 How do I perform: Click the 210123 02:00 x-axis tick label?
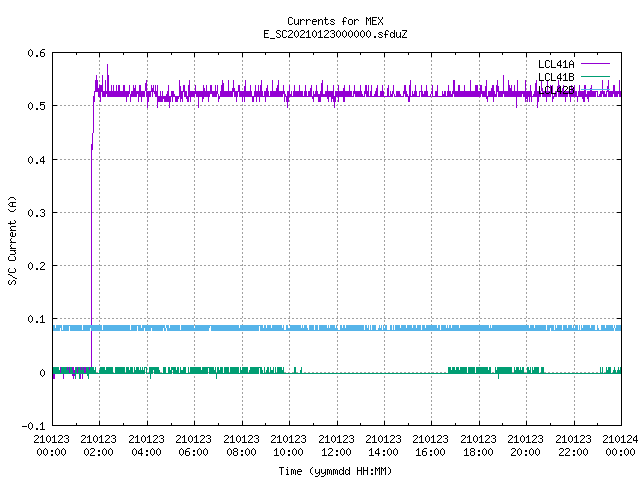click(x=98, y=446)
